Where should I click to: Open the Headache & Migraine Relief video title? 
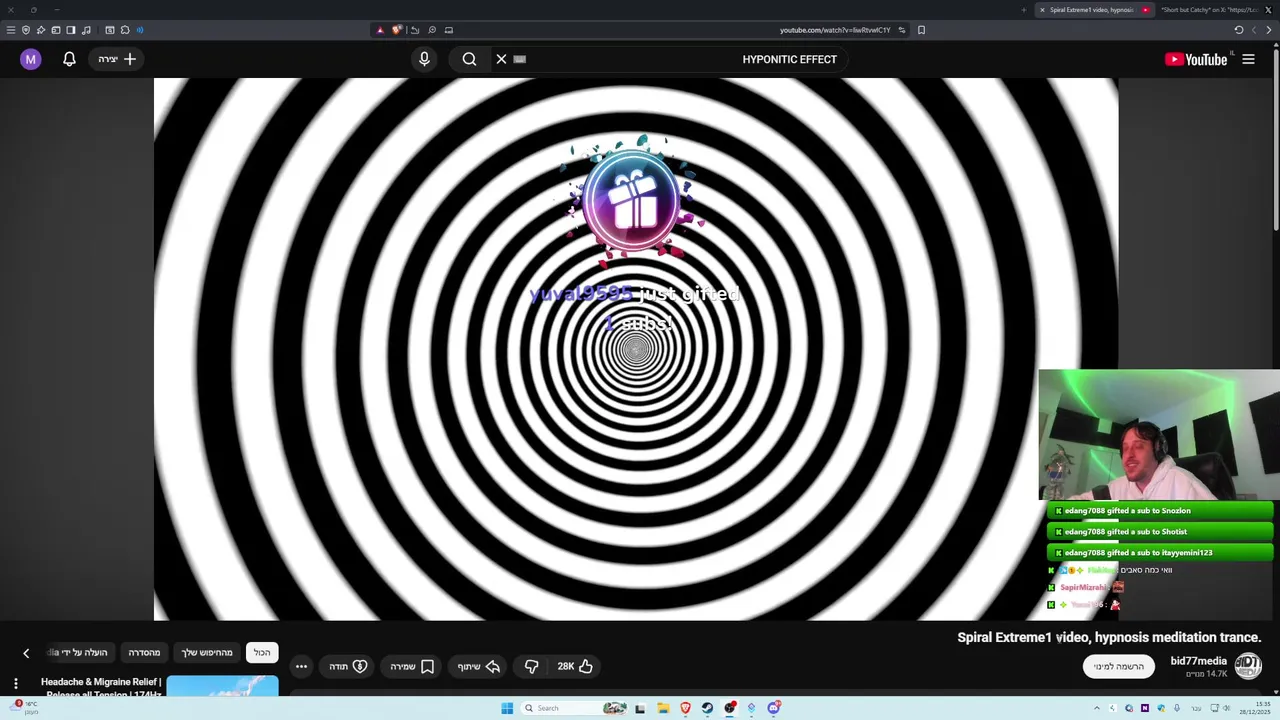100,688
